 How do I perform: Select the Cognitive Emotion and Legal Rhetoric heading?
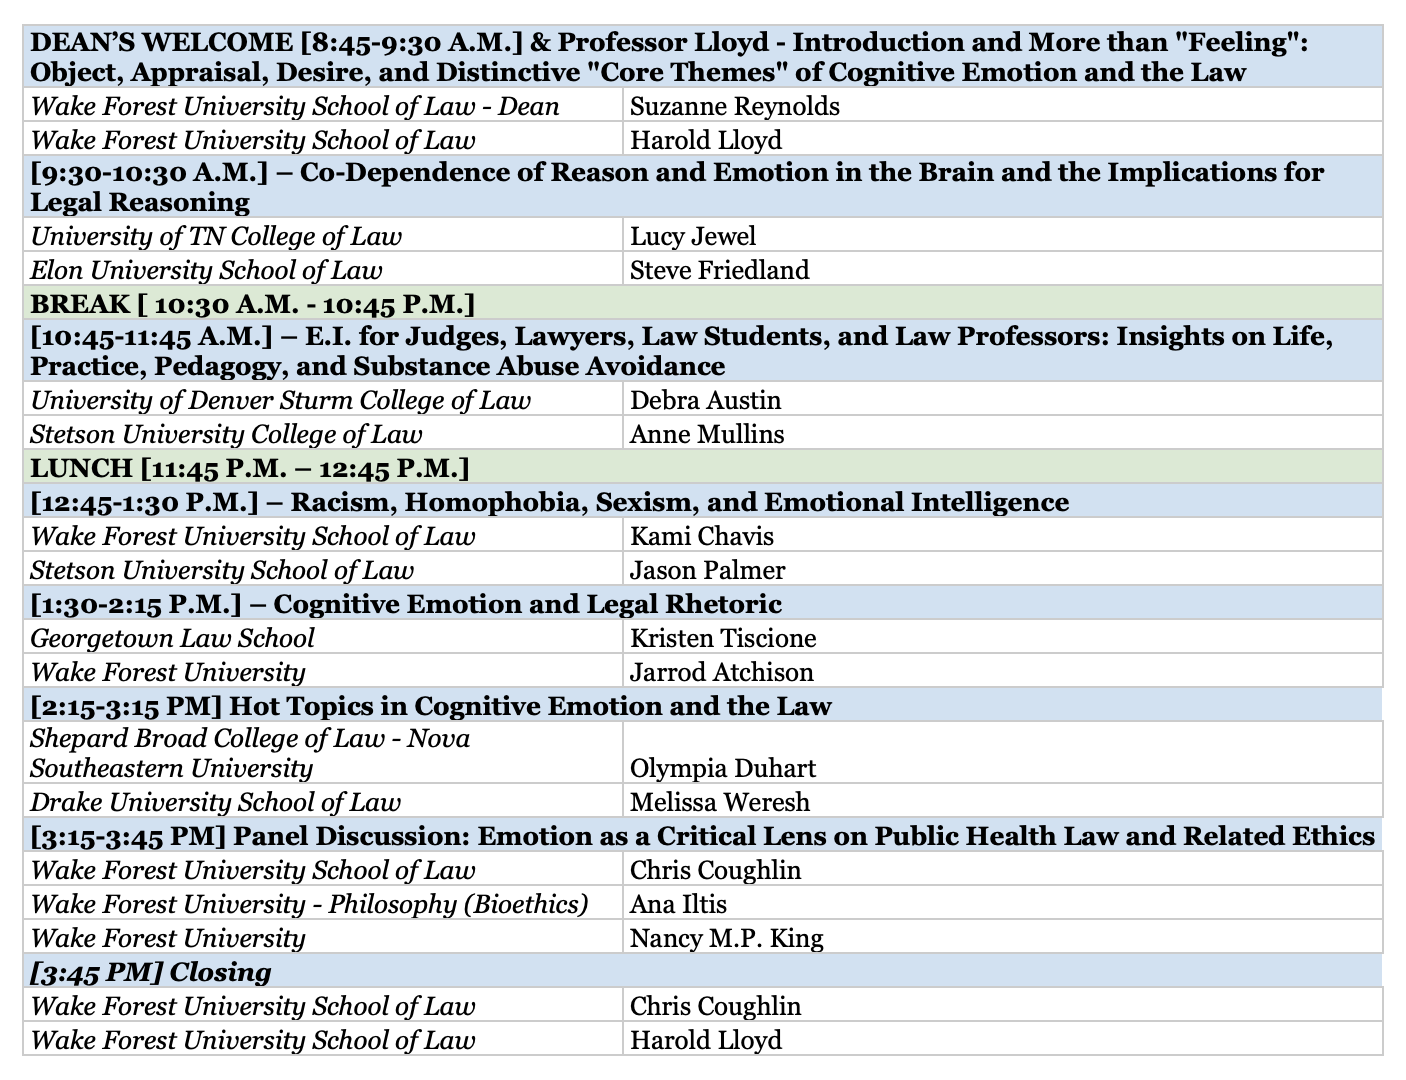(703, 603)
